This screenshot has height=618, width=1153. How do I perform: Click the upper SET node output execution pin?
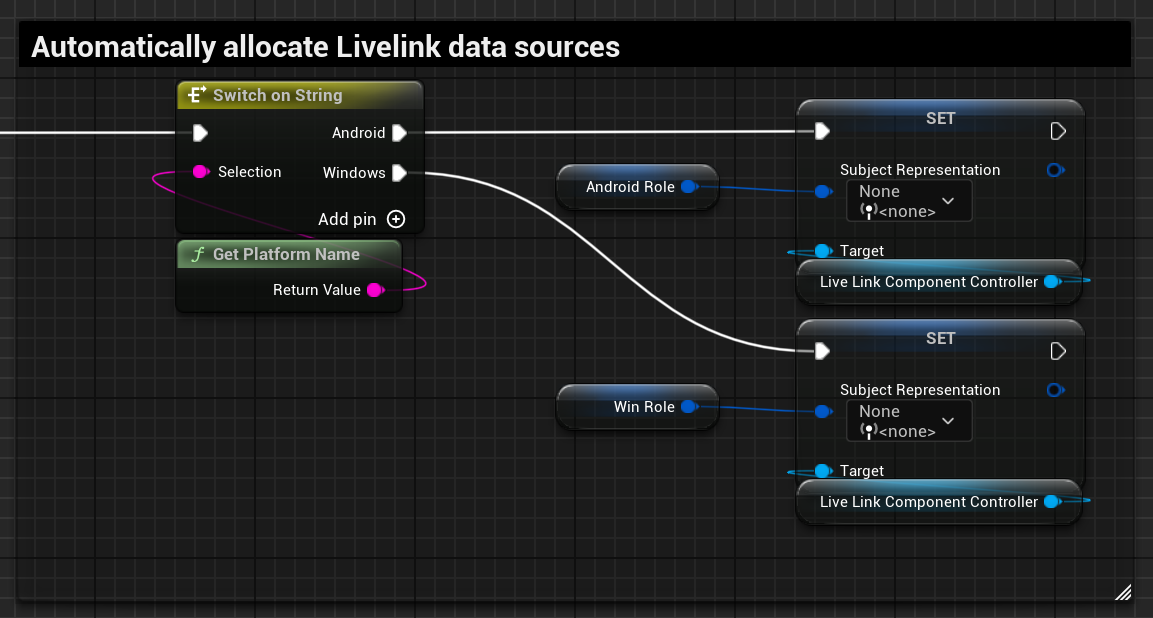tap(1058, 131)
